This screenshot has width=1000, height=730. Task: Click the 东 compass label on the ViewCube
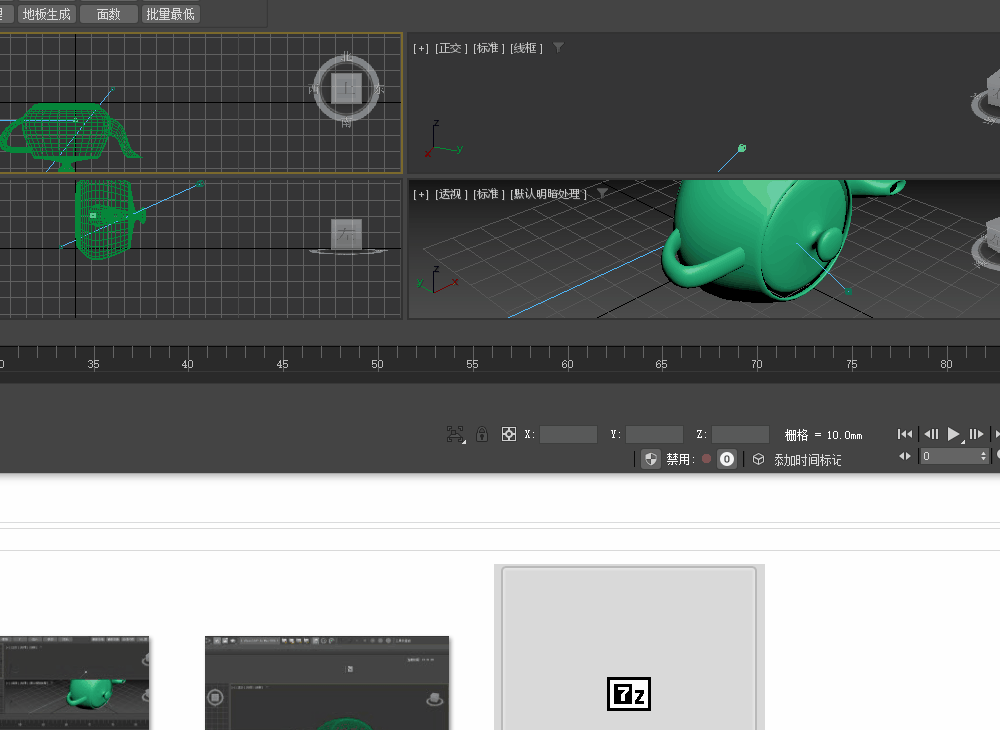click(379, 89)
